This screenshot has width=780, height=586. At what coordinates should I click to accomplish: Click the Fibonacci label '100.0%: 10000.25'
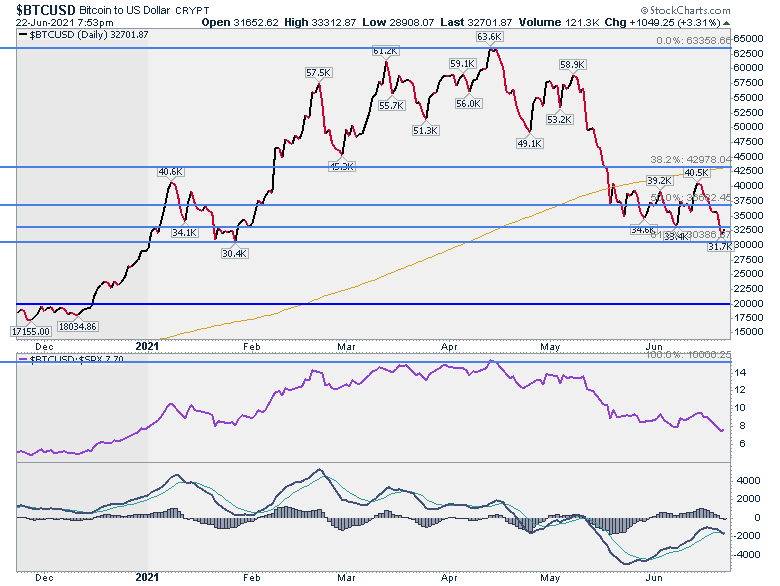coord(688,355)
